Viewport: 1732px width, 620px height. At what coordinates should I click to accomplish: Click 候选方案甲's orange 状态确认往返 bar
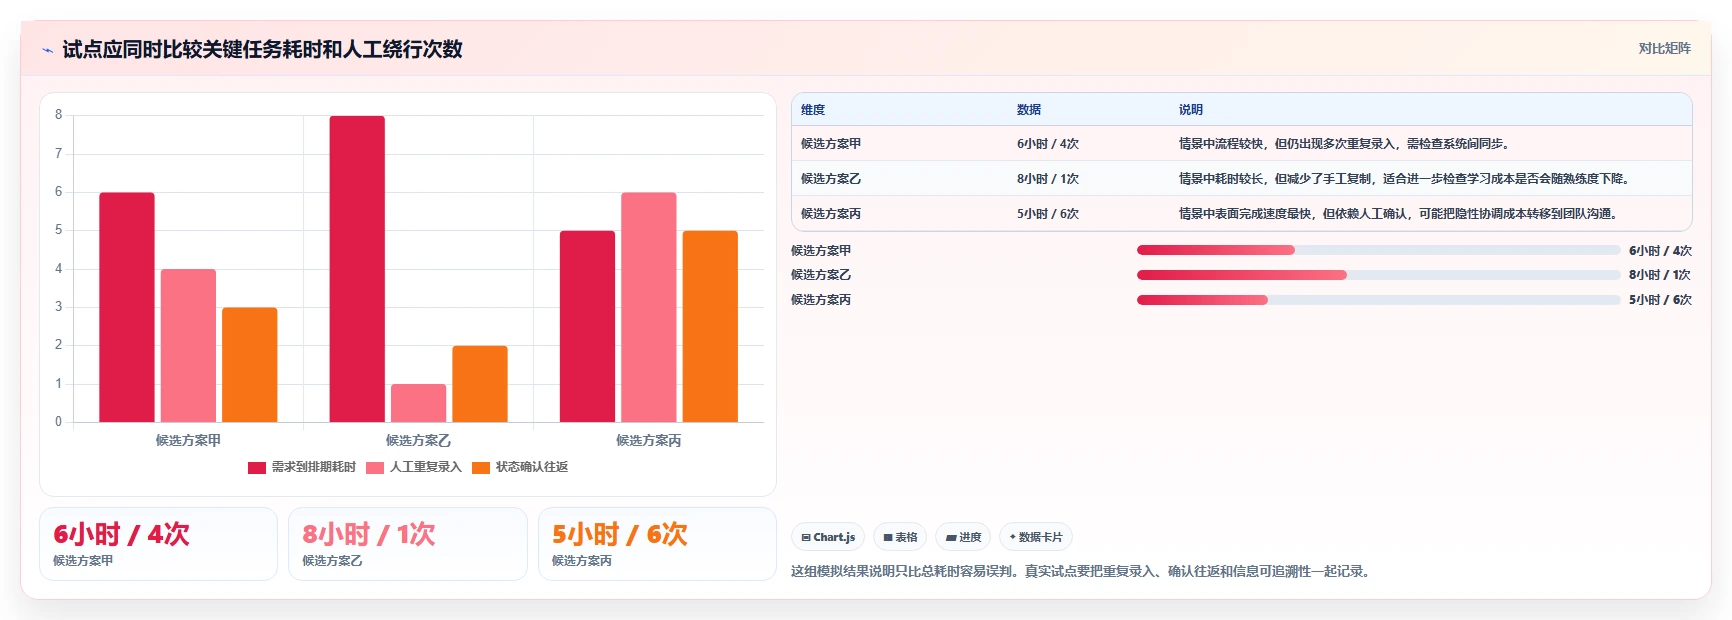250,365
